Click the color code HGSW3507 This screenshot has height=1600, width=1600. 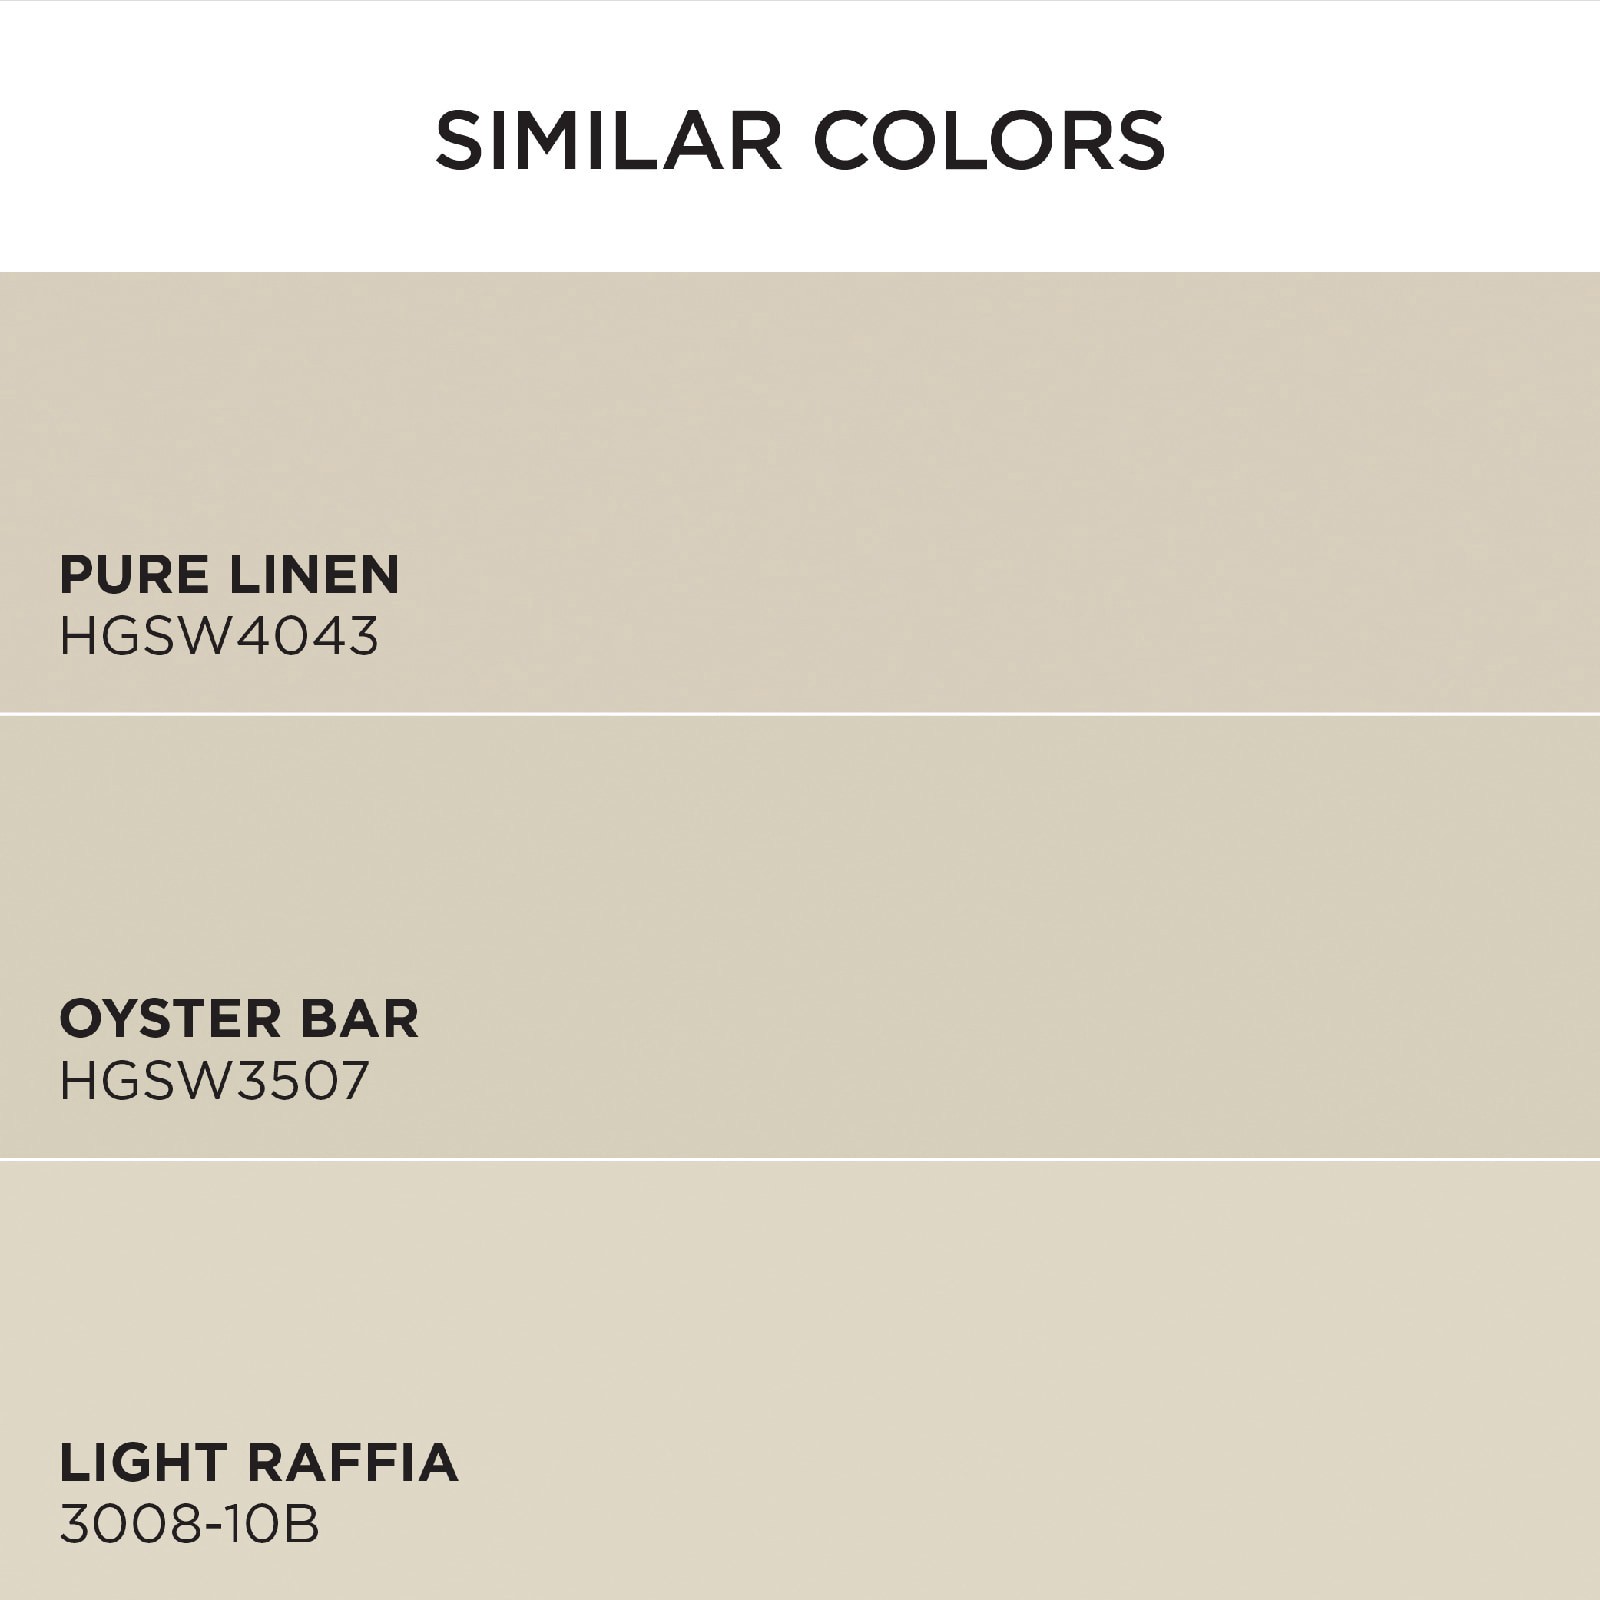tap(214, 1081)
